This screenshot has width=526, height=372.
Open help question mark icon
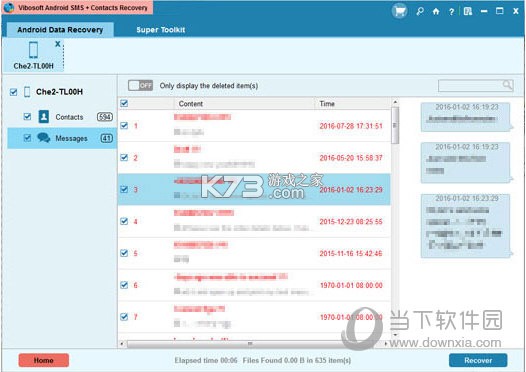coord(452,12)
